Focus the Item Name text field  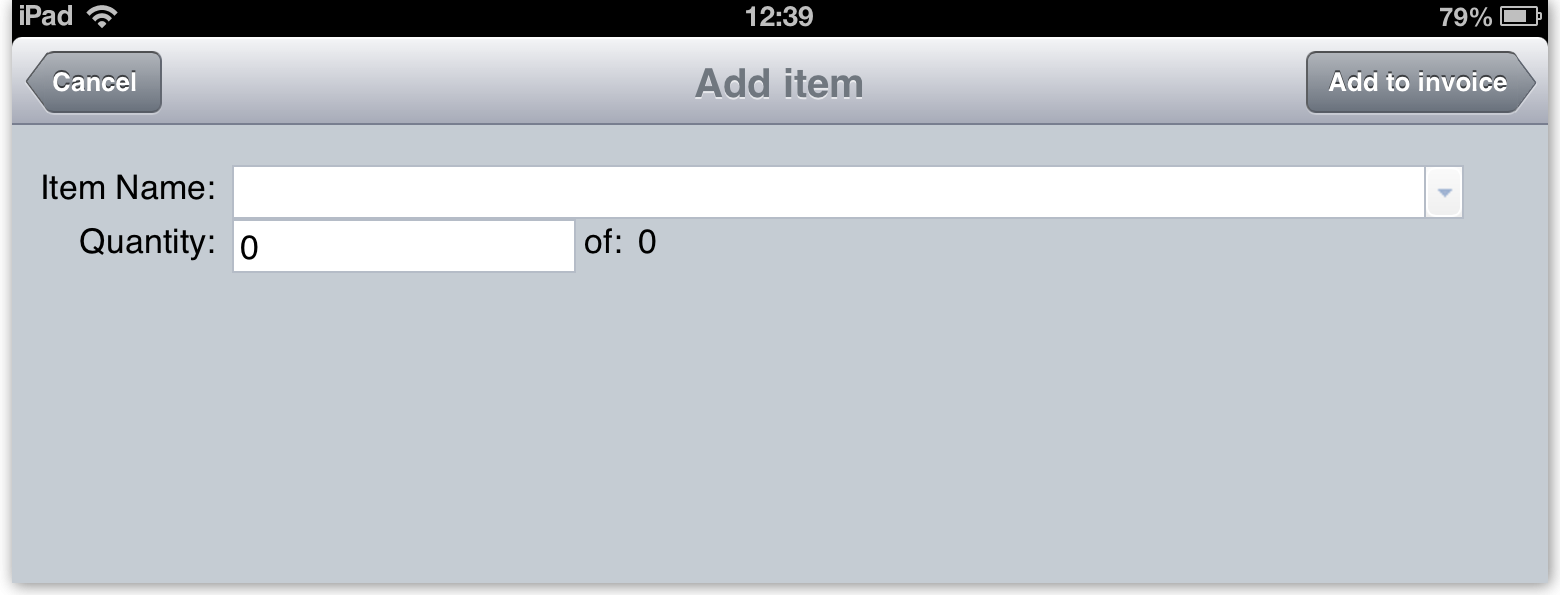pos(828,191)
